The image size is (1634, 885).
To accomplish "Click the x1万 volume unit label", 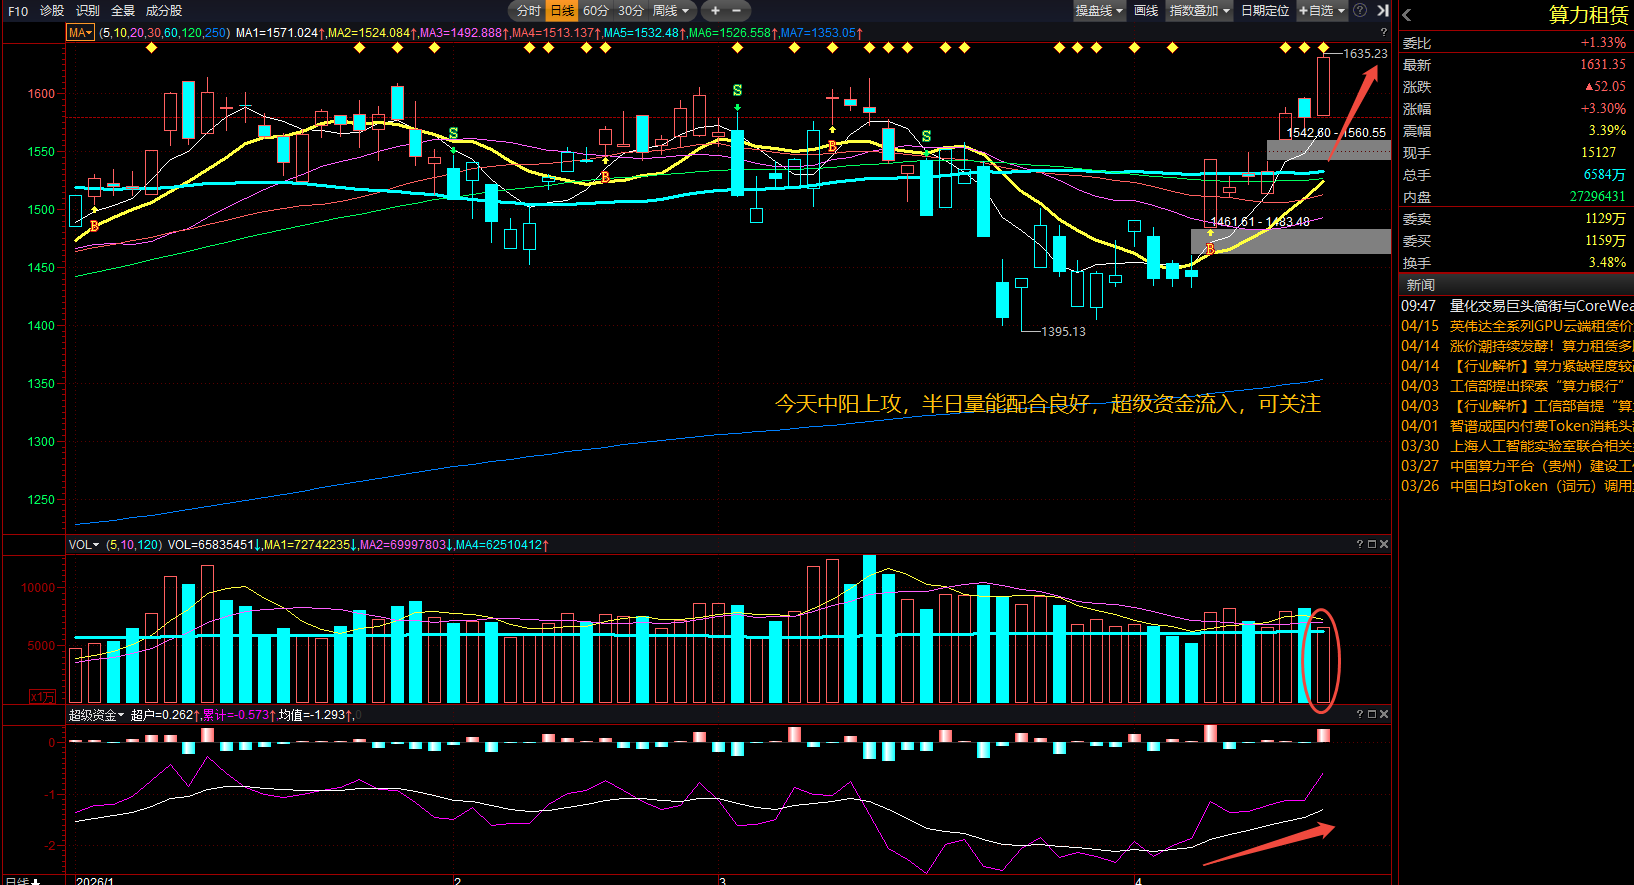I will (x=42, y=696).
